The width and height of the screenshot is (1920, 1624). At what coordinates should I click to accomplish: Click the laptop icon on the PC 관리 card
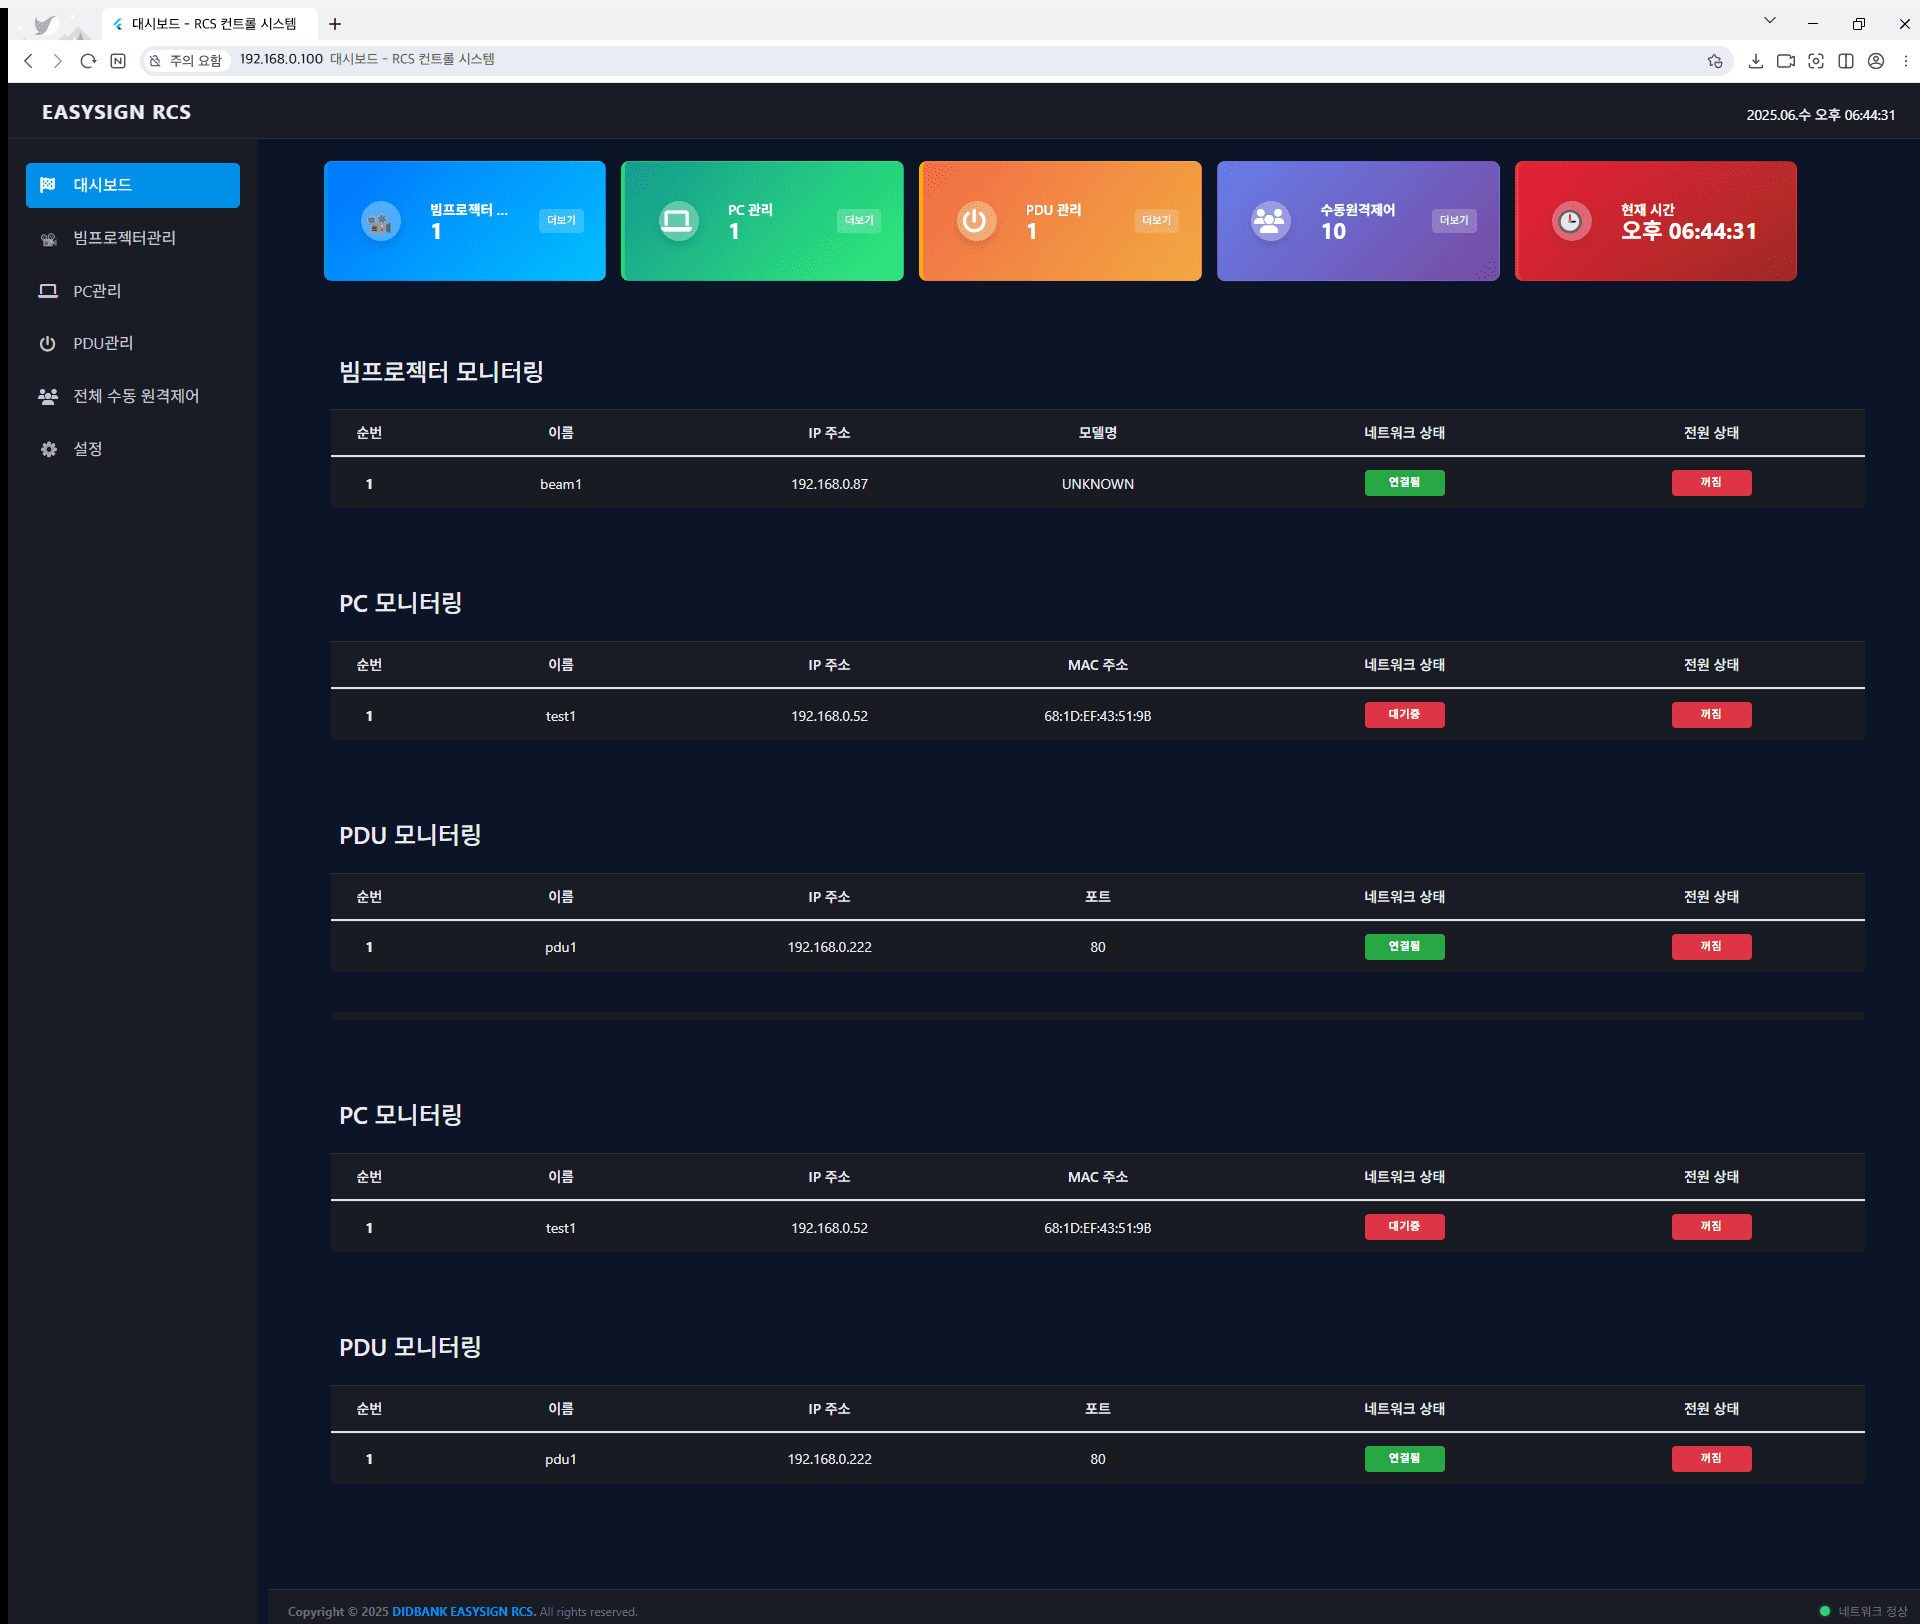[x=678, y=221]
